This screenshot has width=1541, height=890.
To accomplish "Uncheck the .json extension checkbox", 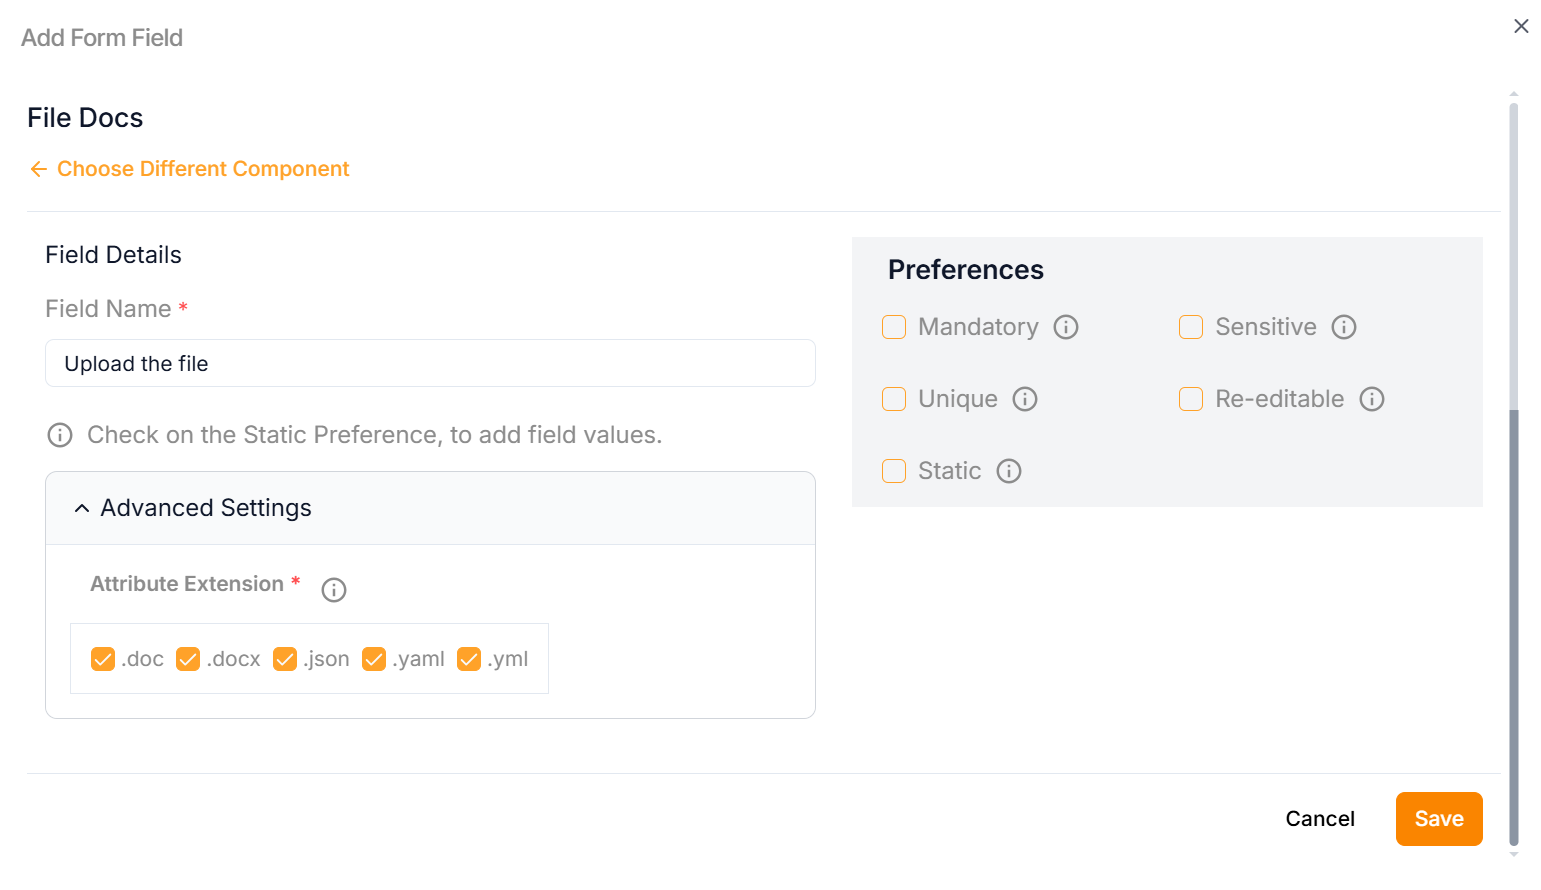I will tap(285, 659).
